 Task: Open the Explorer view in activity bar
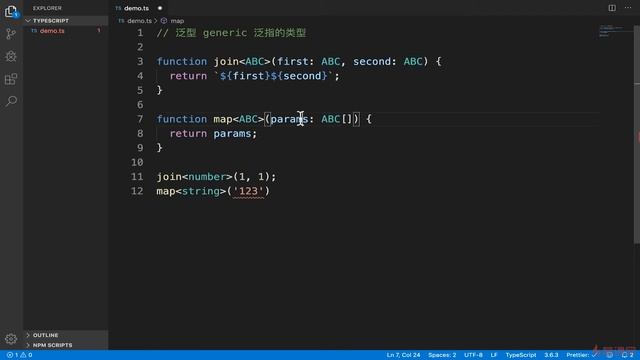click(x=11, y=11)
